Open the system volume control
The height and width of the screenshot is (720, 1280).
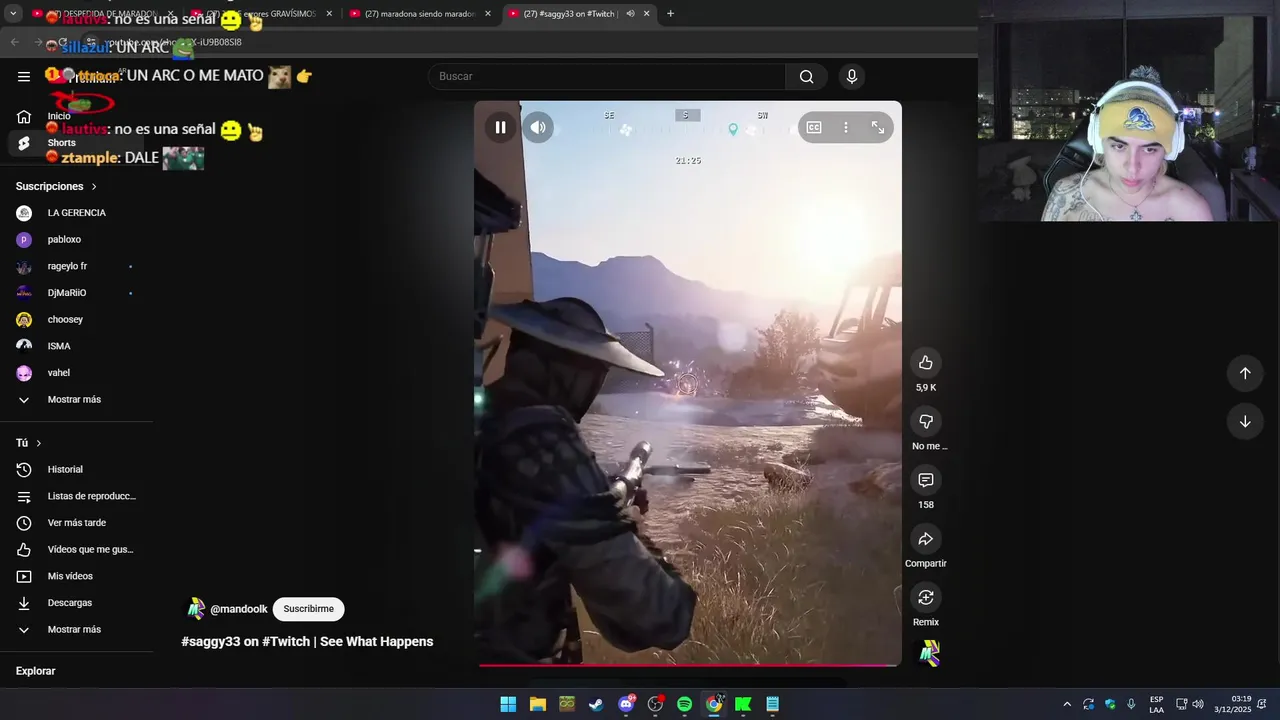[x=1198, y=704]
